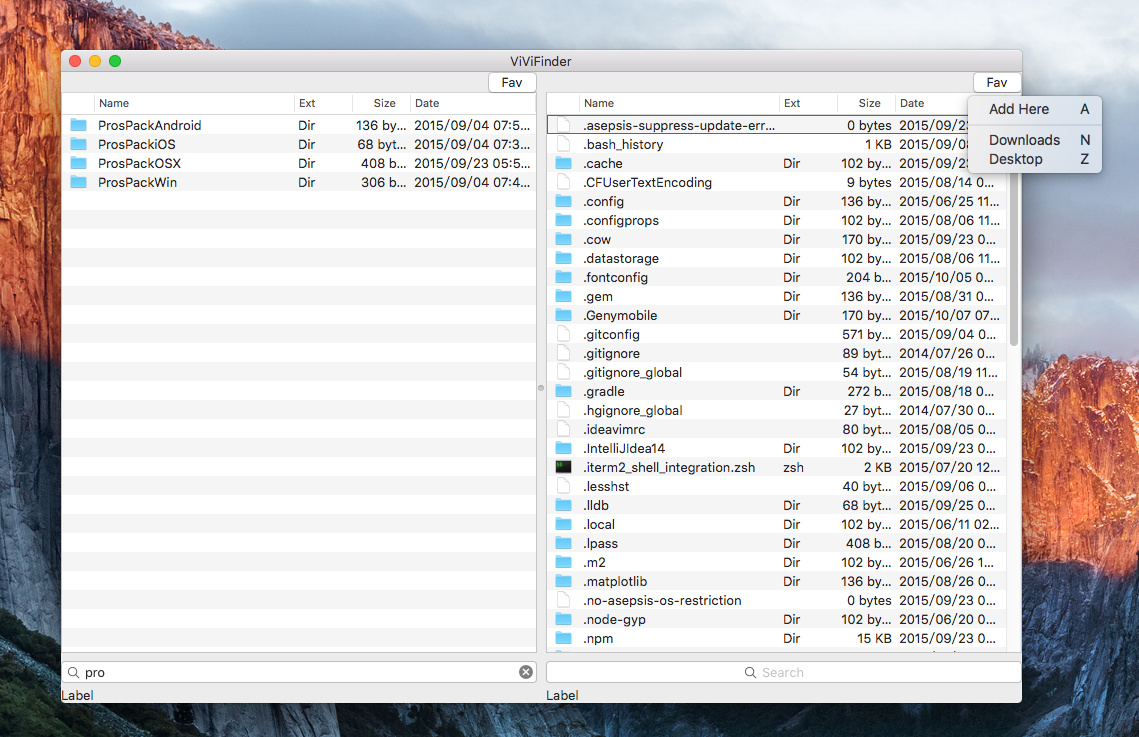
Task: Click the zsh extension cell
Action: (793, 468)
